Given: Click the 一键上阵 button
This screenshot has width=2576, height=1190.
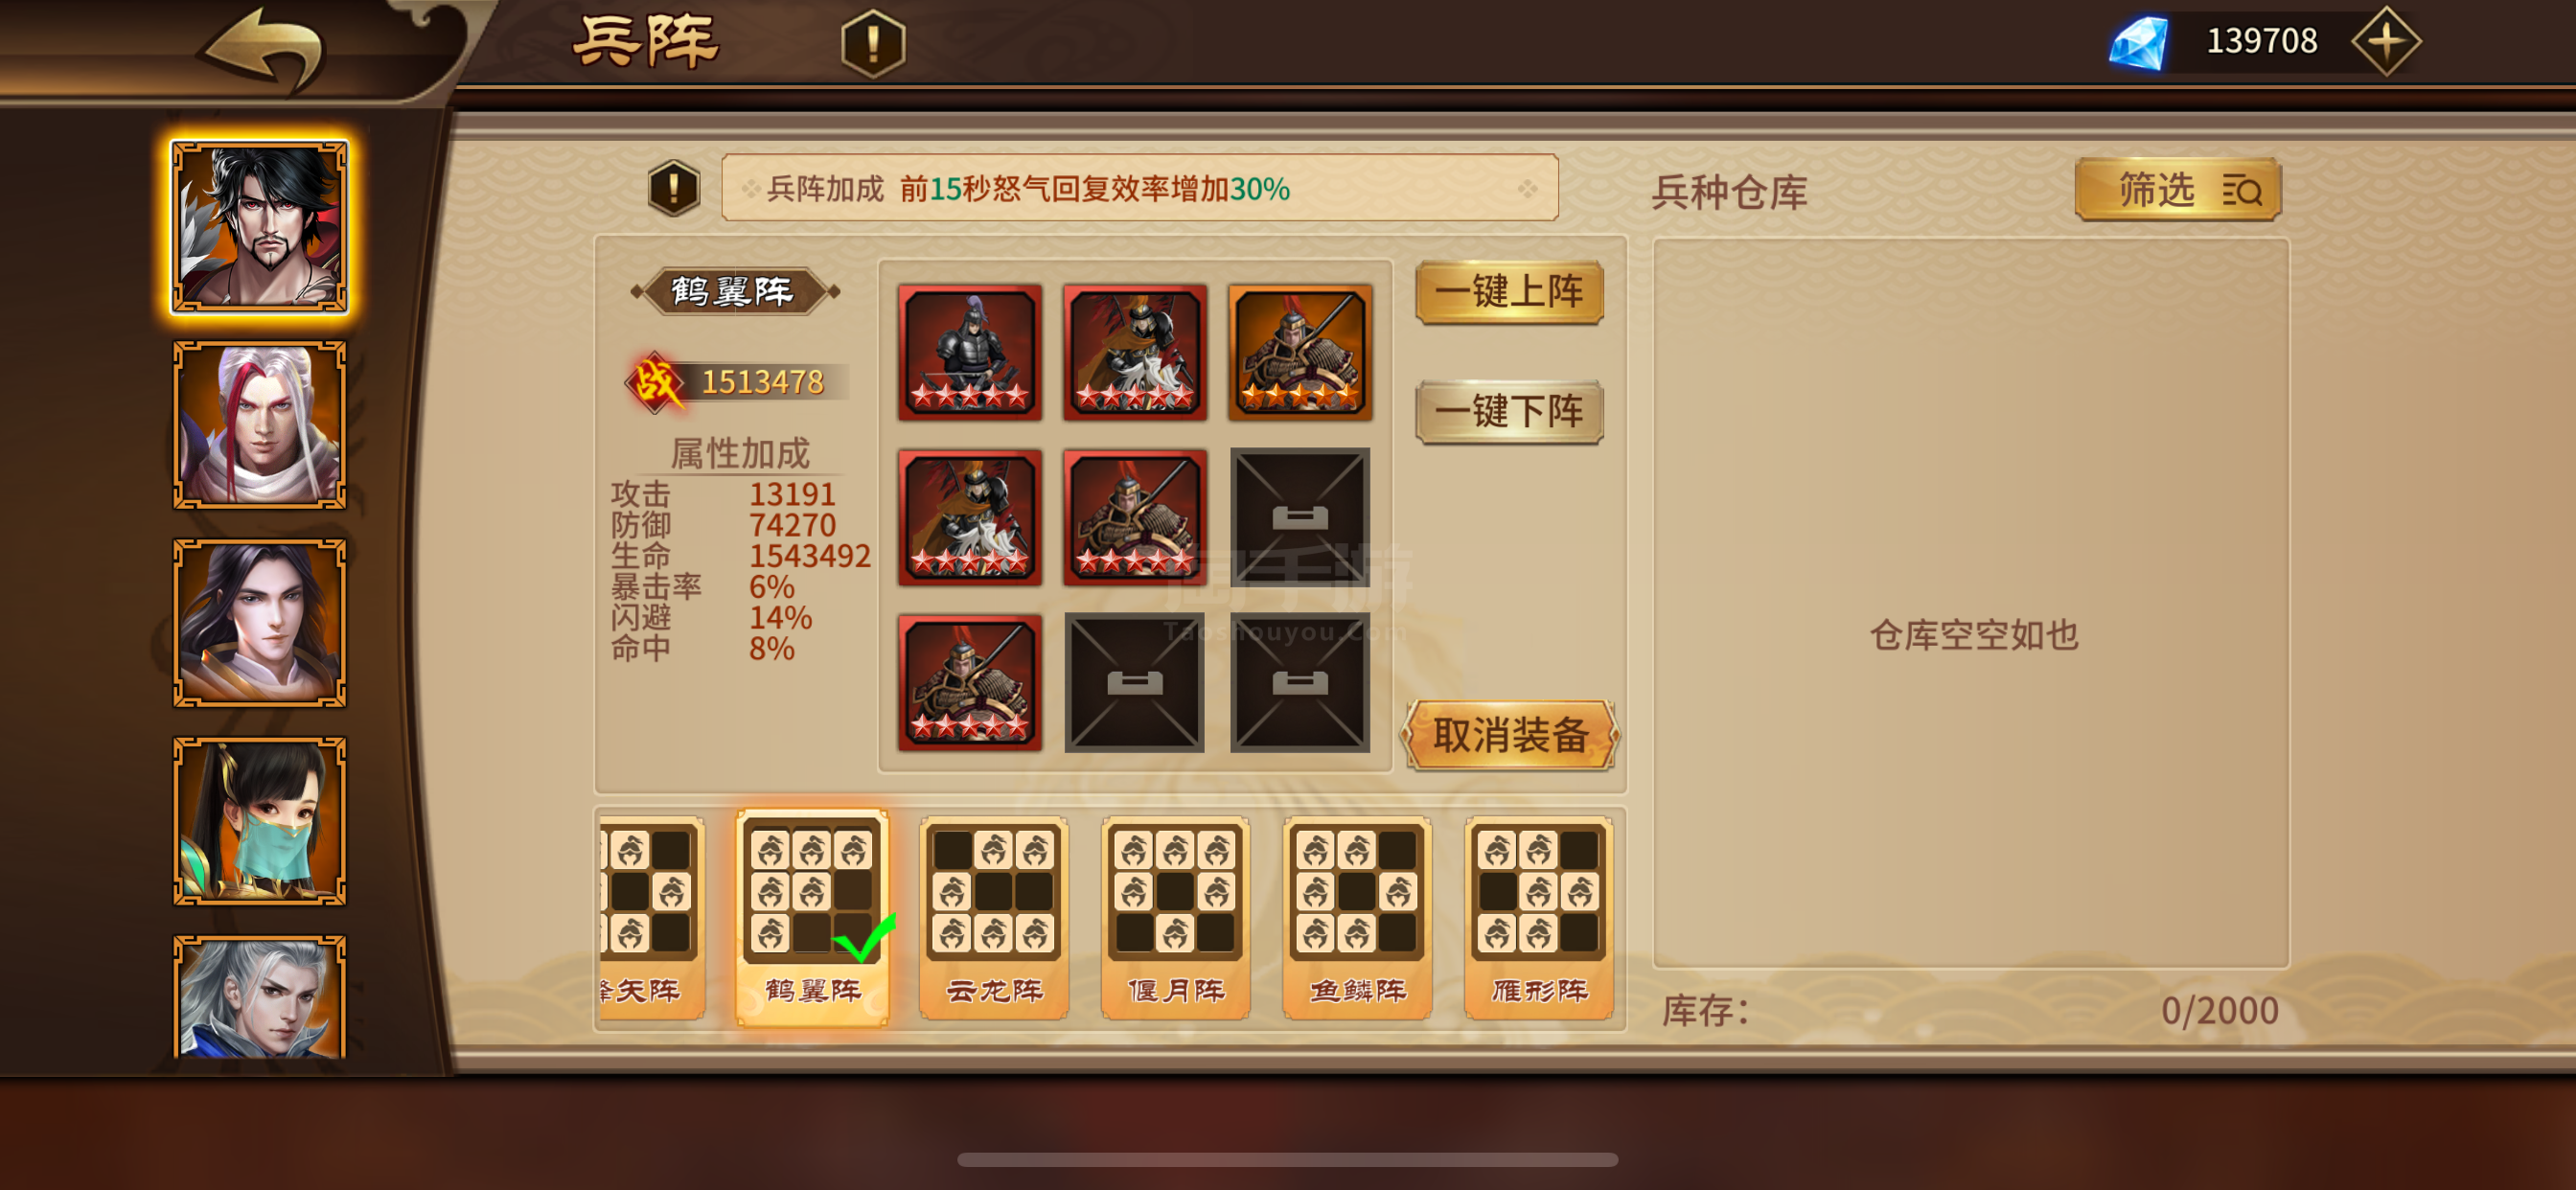Looking at the screenshot, I should [x=1509, y=292].
